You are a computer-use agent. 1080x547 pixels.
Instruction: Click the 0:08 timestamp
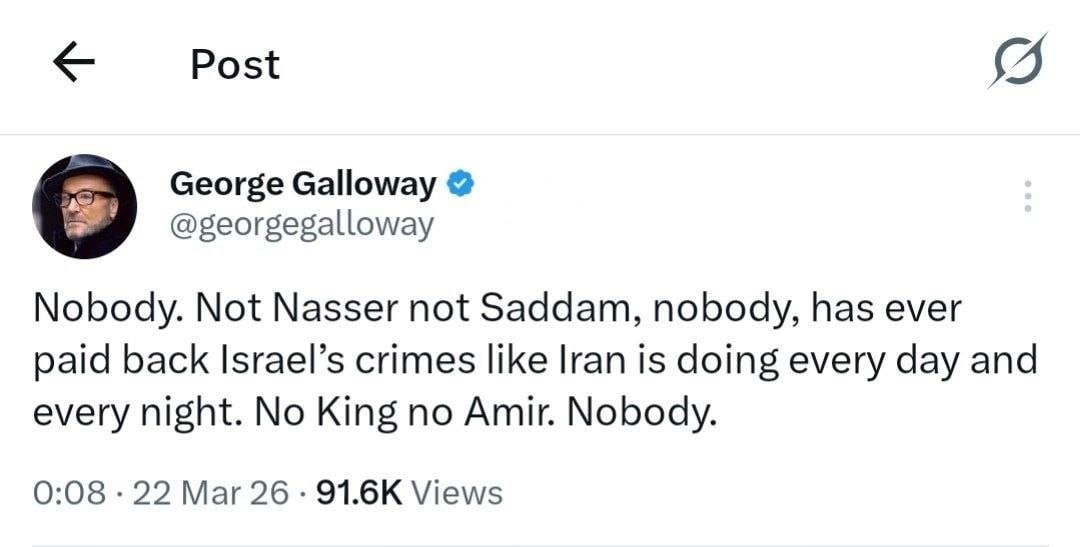[x=69, y=492]
